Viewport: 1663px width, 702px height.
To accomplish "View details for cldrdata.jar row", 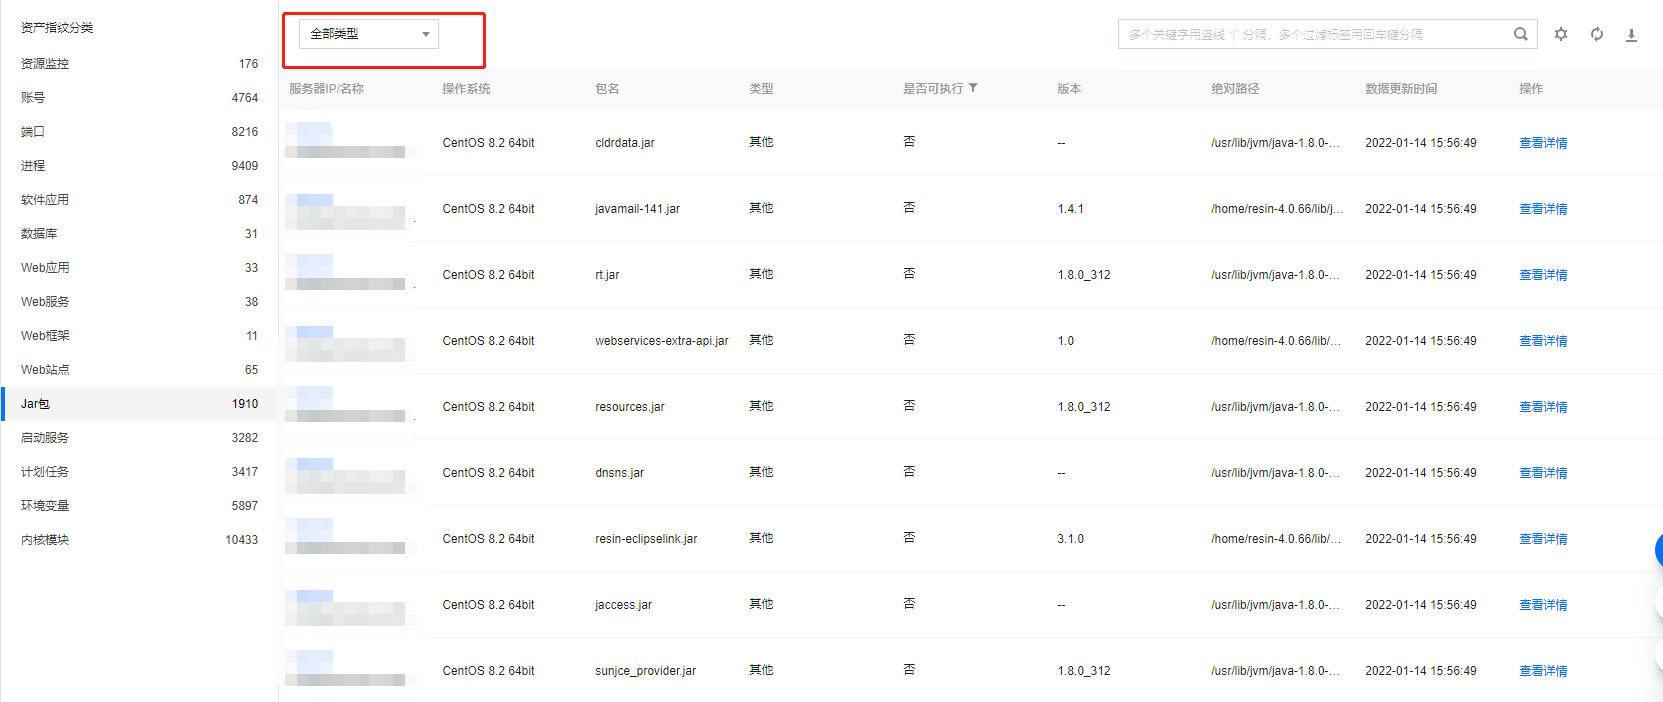I will (x=1543, y=143).
